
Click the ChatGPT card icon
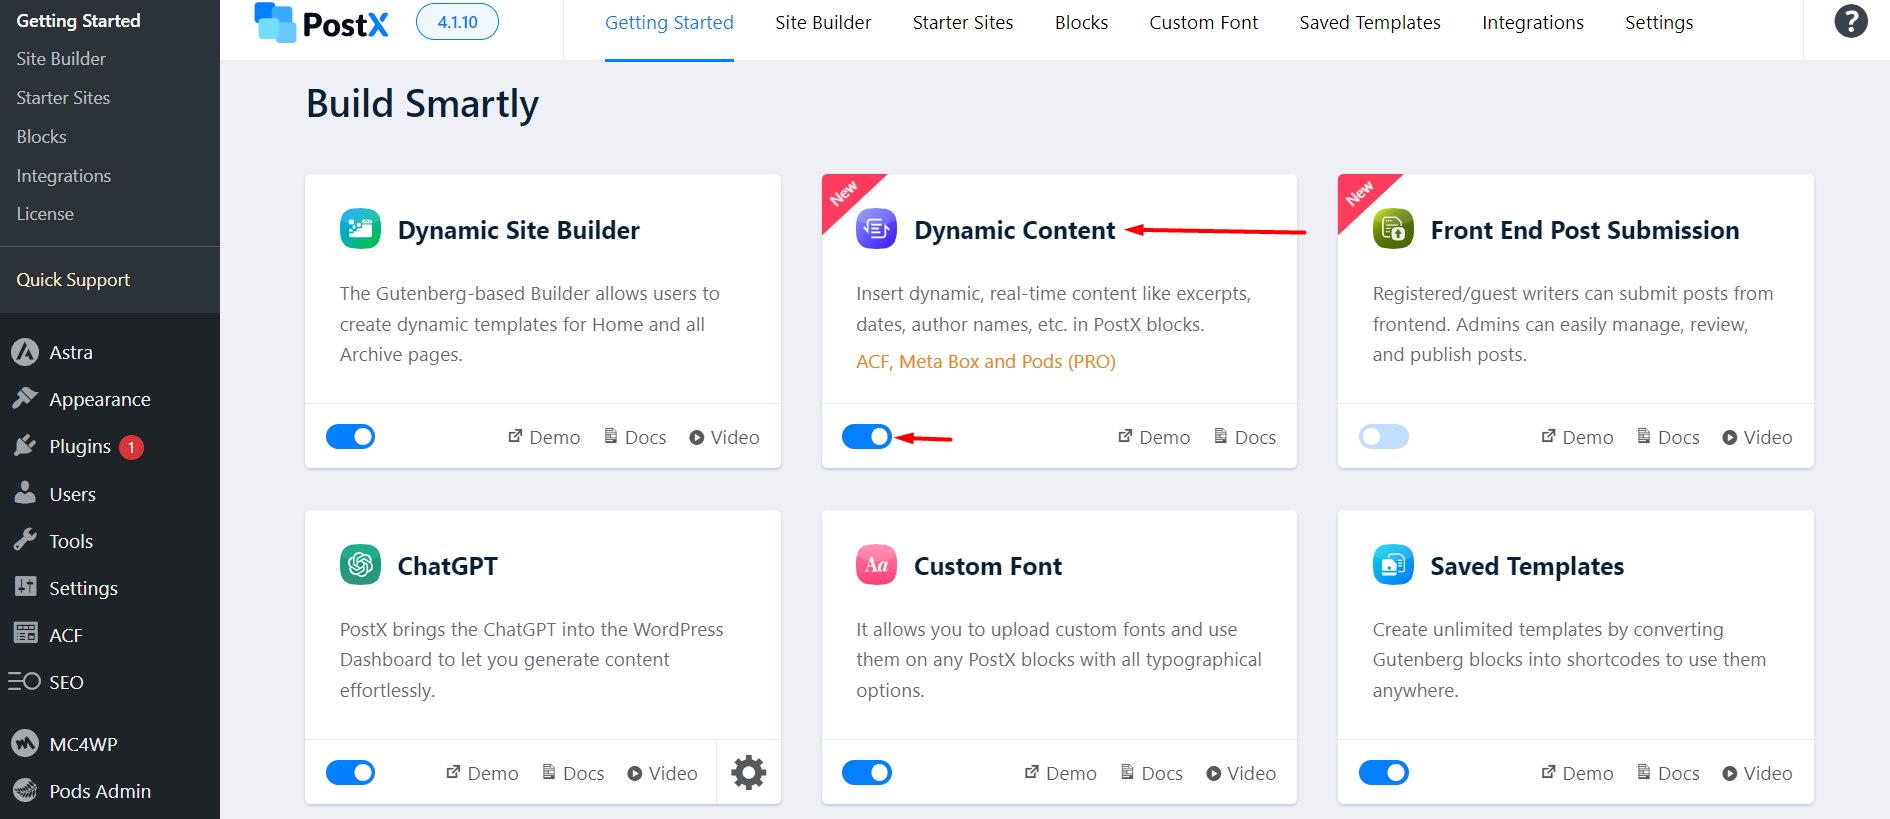coord(360,565)
